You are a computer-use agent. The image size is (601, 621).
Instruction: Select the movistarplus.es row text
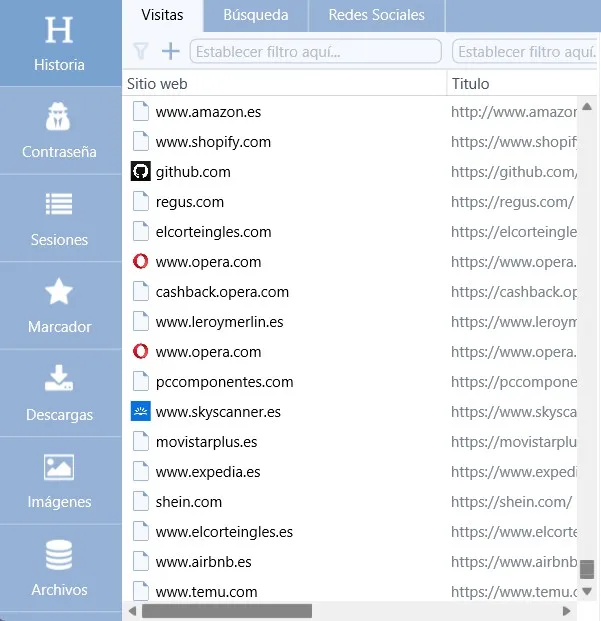(206, 442)
